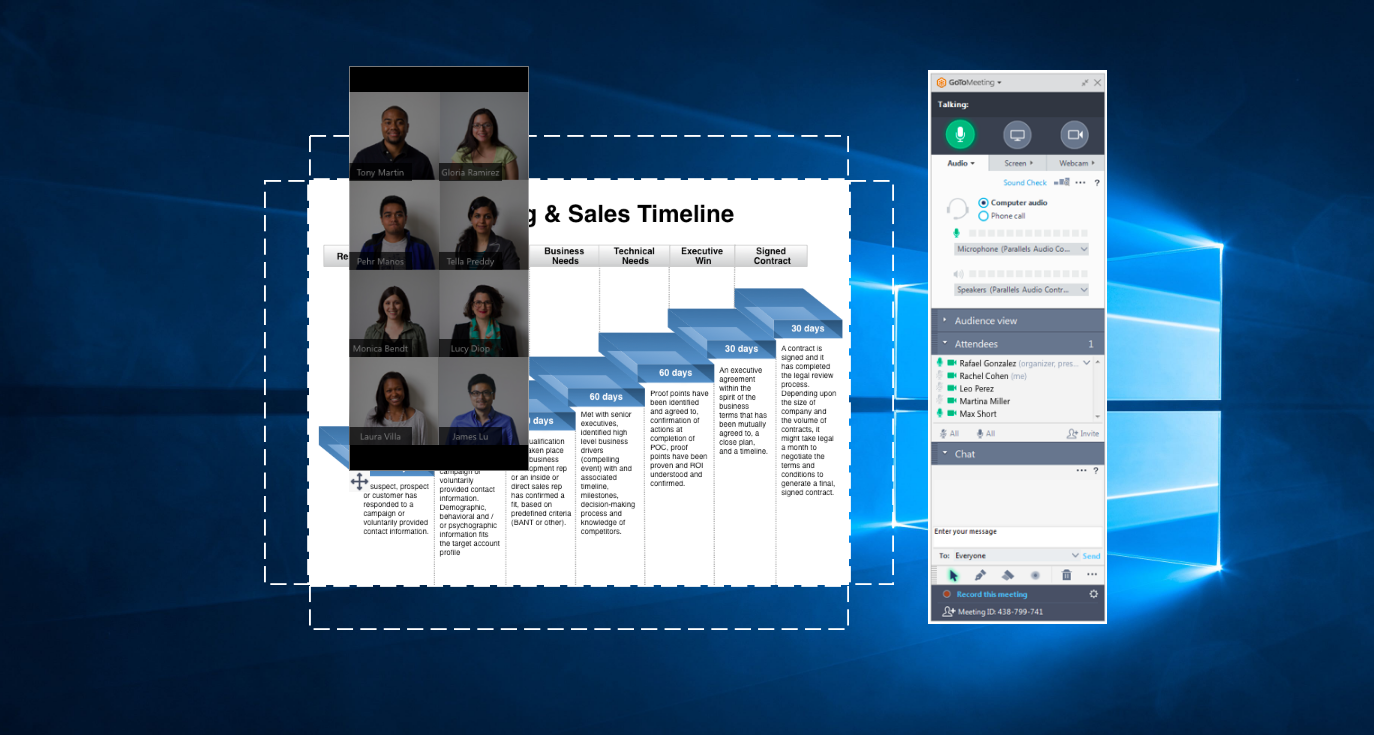Screen dimensions: 1374x735
Task: Open chat recipient Everyone dropdown
Action: 1018,555
